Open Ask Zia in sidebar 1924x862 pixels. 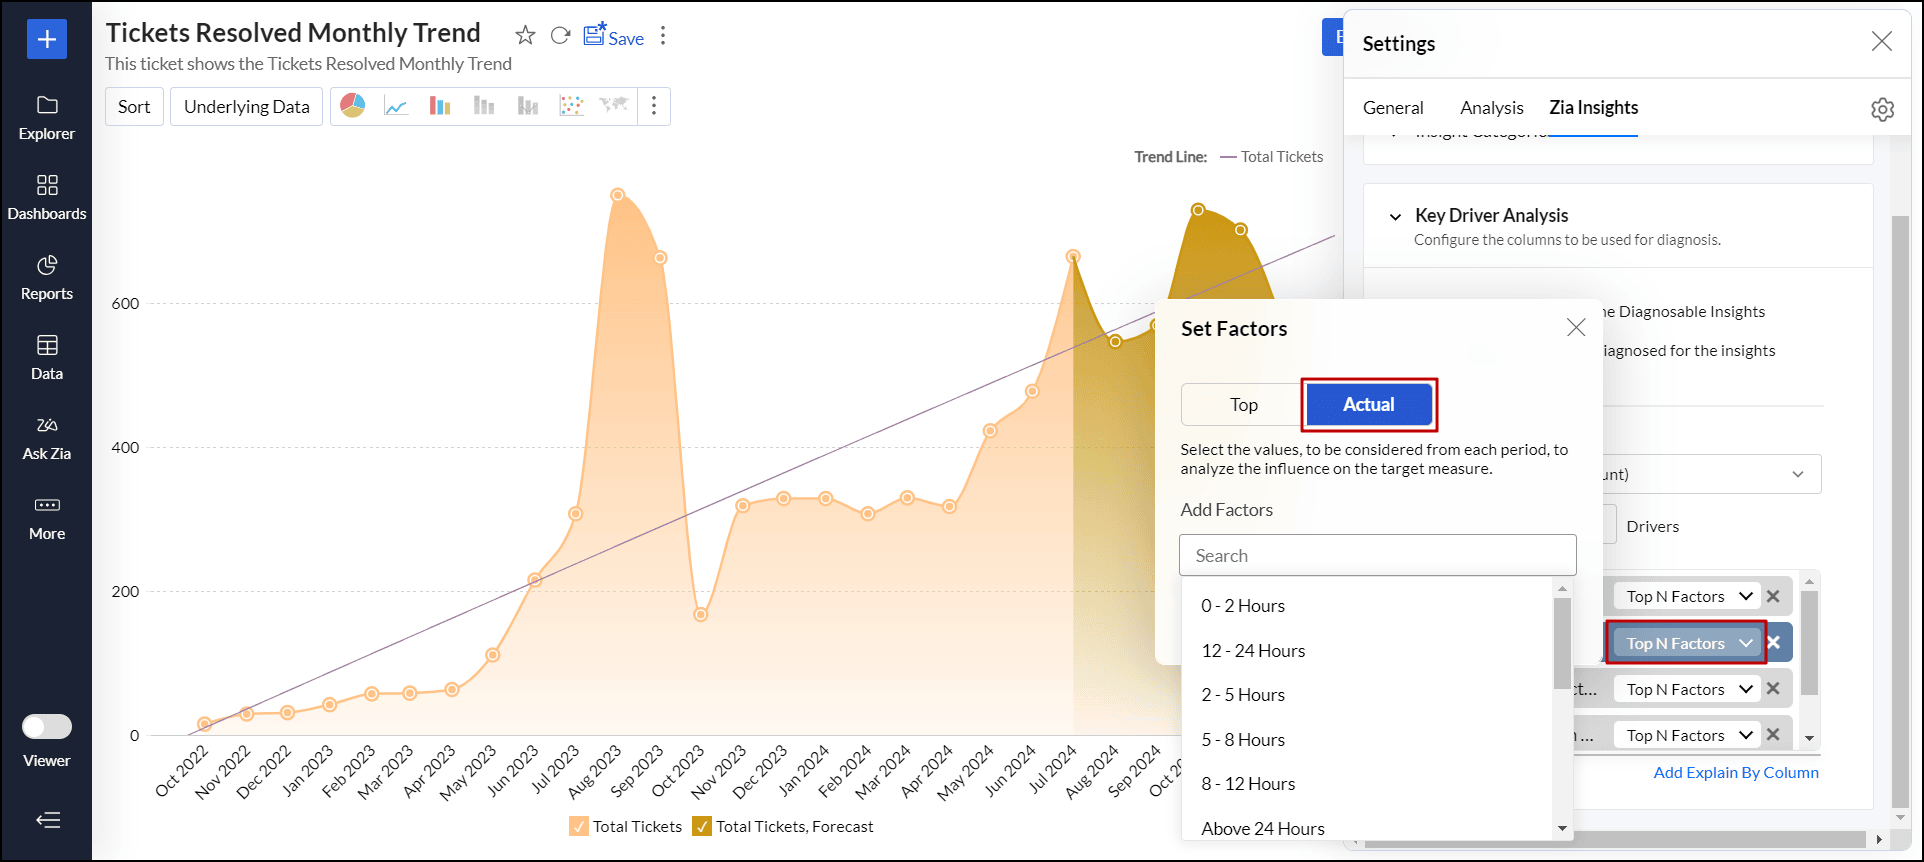pos(47,438)
